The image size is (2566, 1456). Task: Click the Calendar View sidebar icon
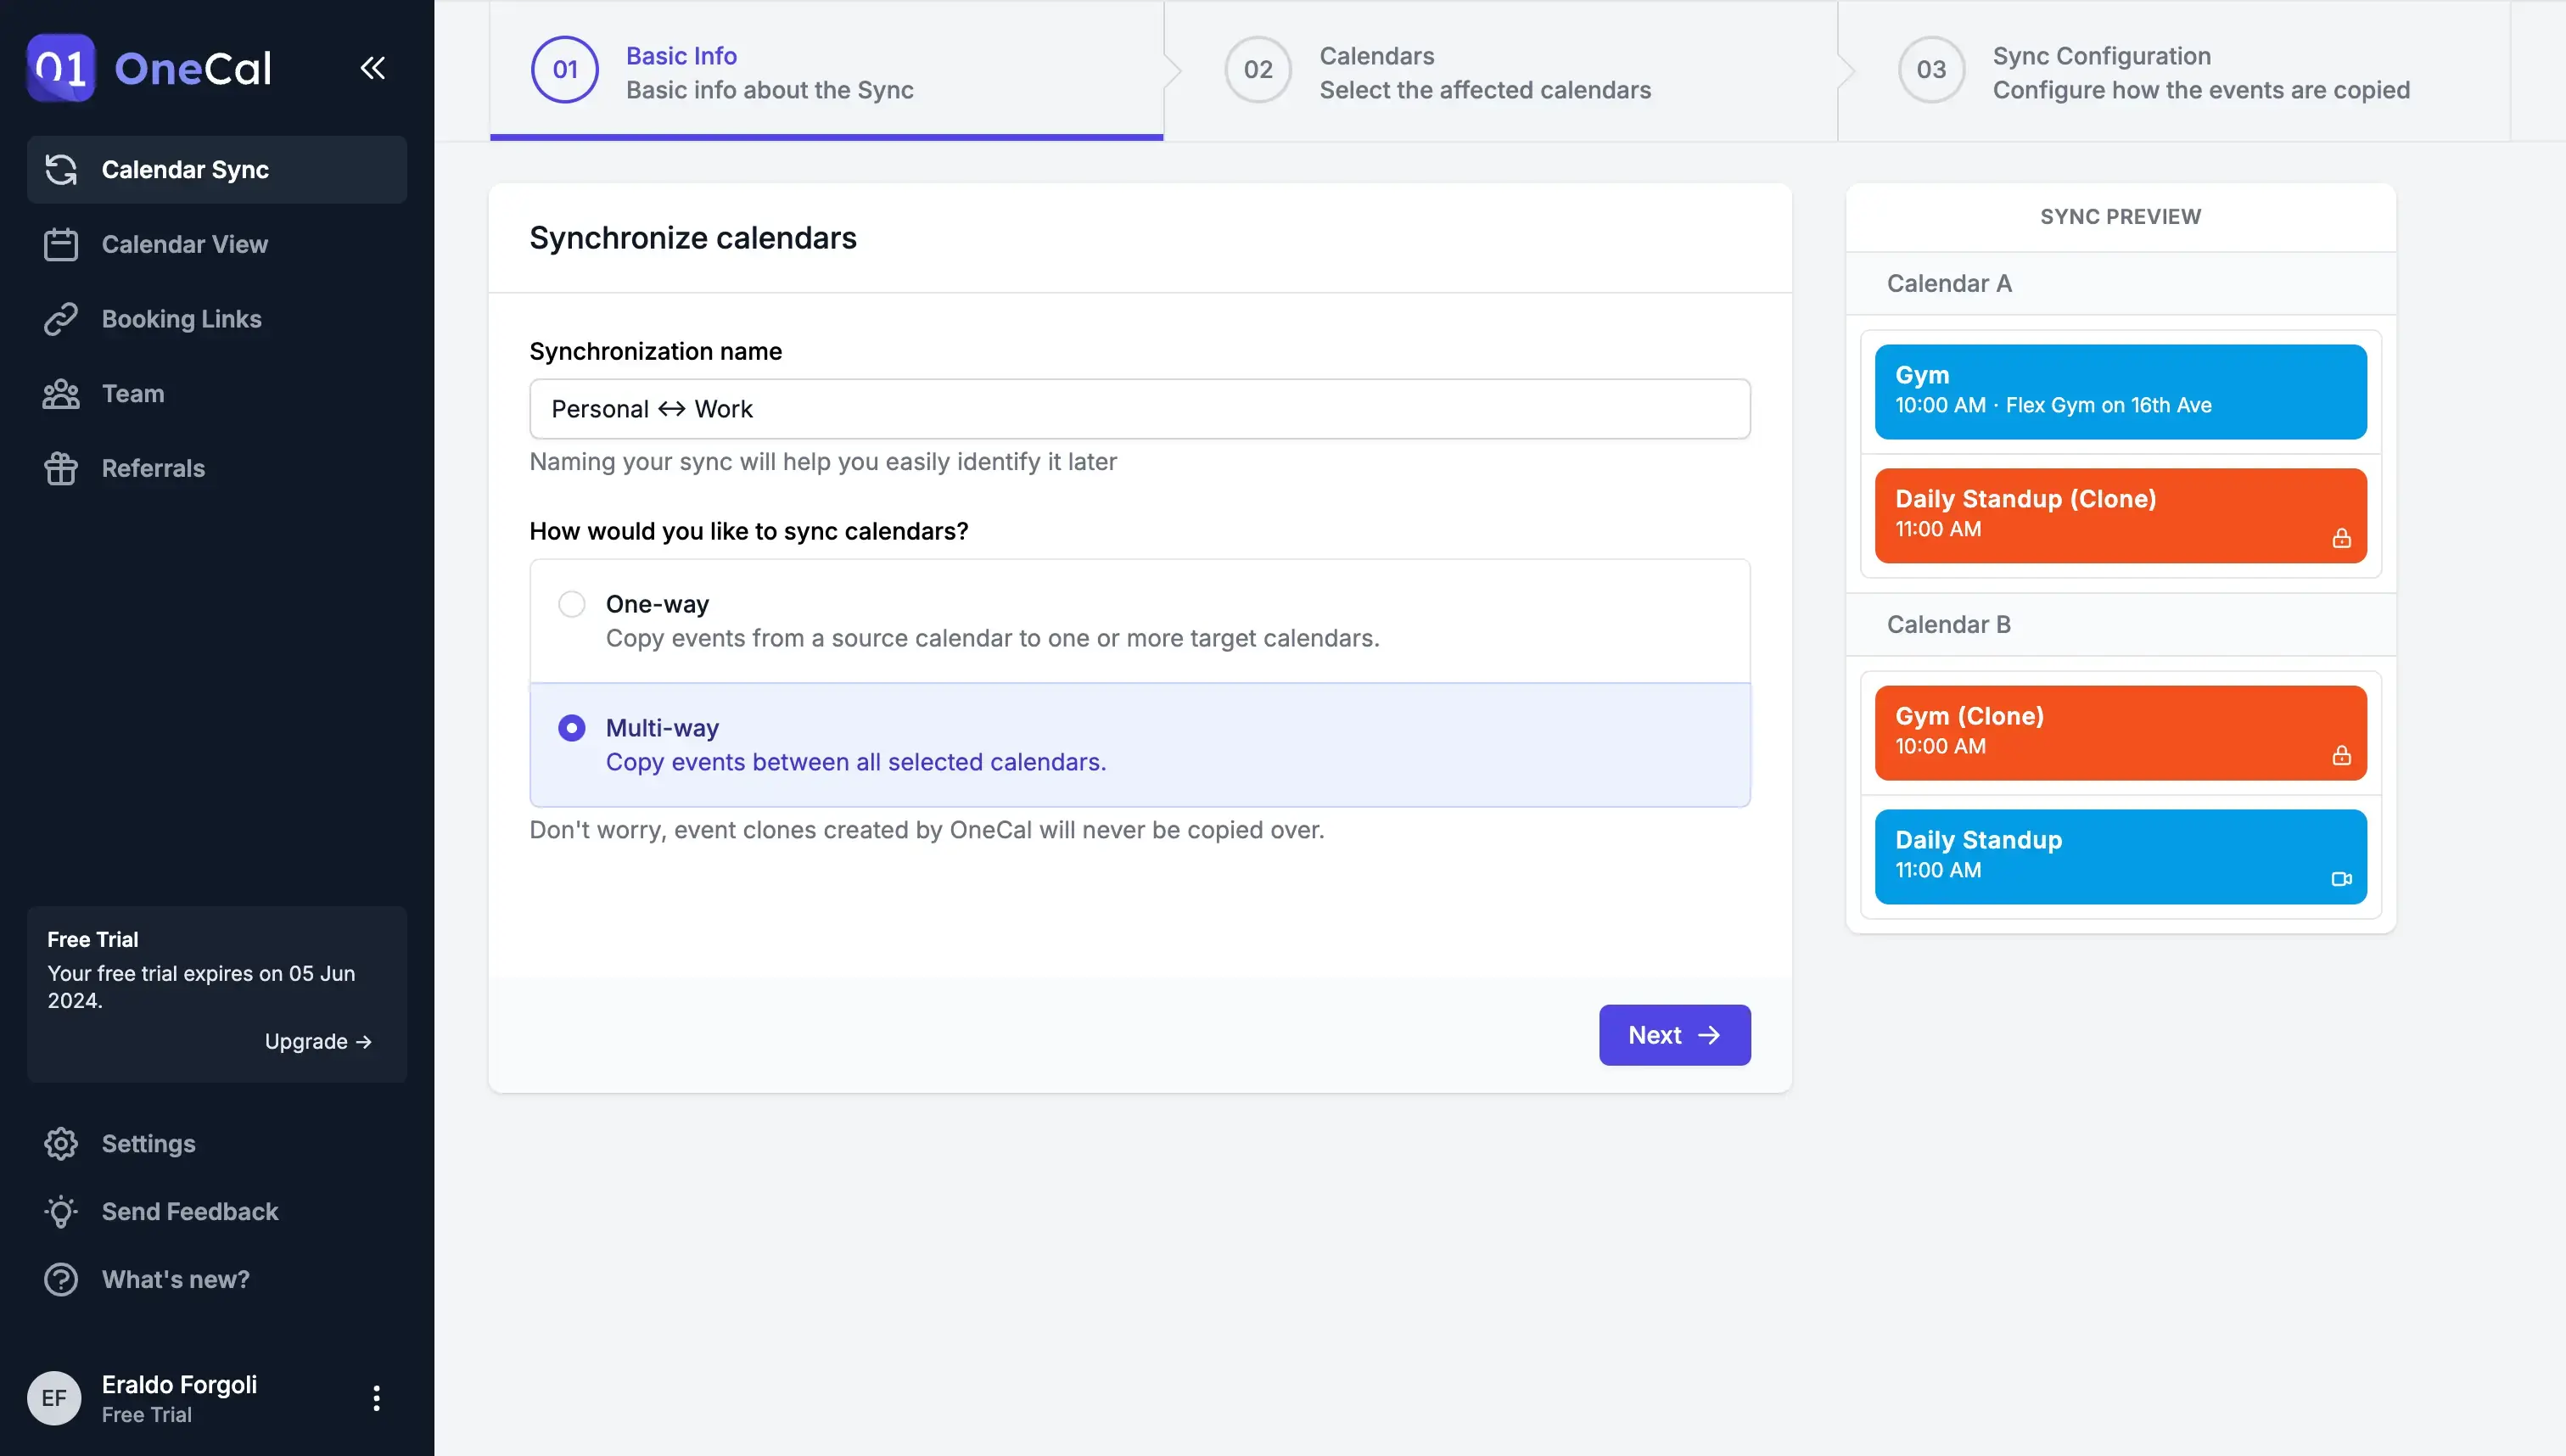pyautogui.click(x=60, y=244)
